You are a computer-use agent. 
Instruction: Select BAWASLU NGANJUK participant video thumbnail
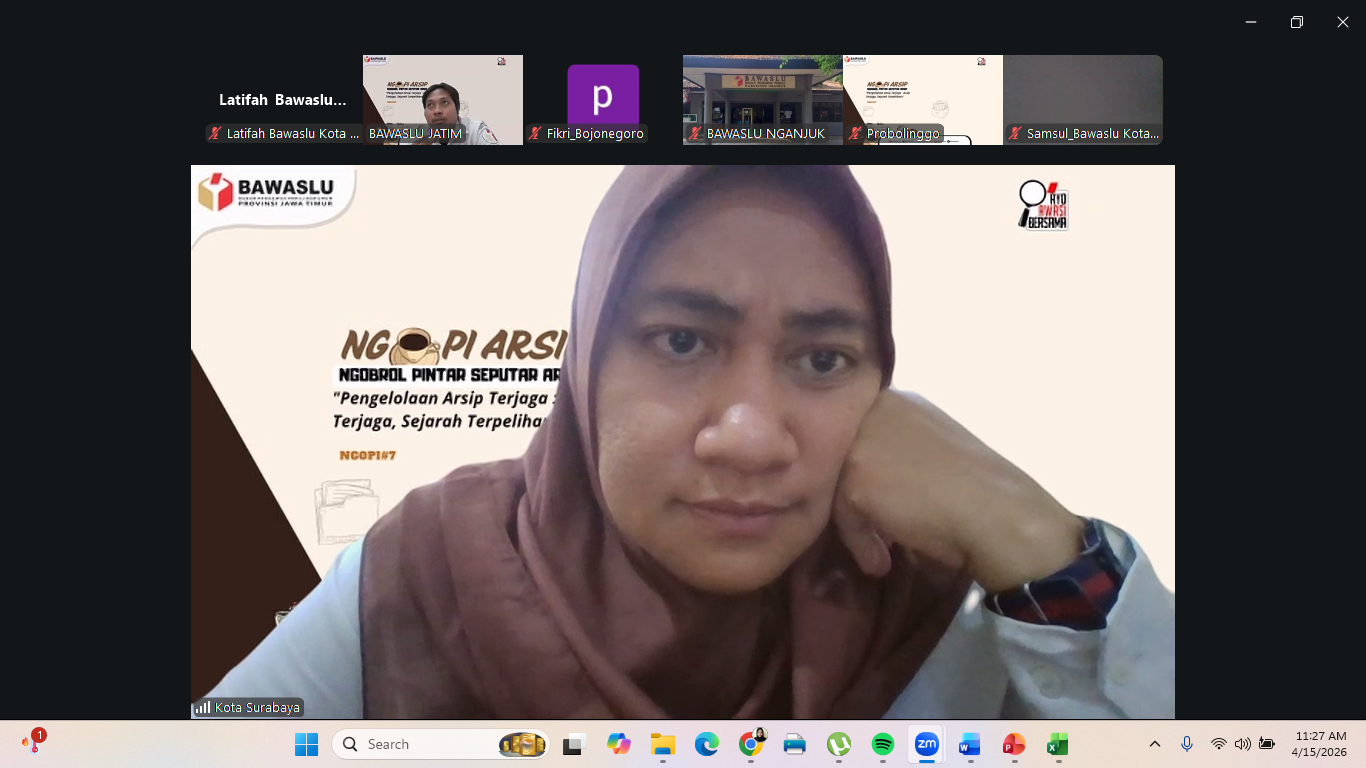click(x=762, y=100)
